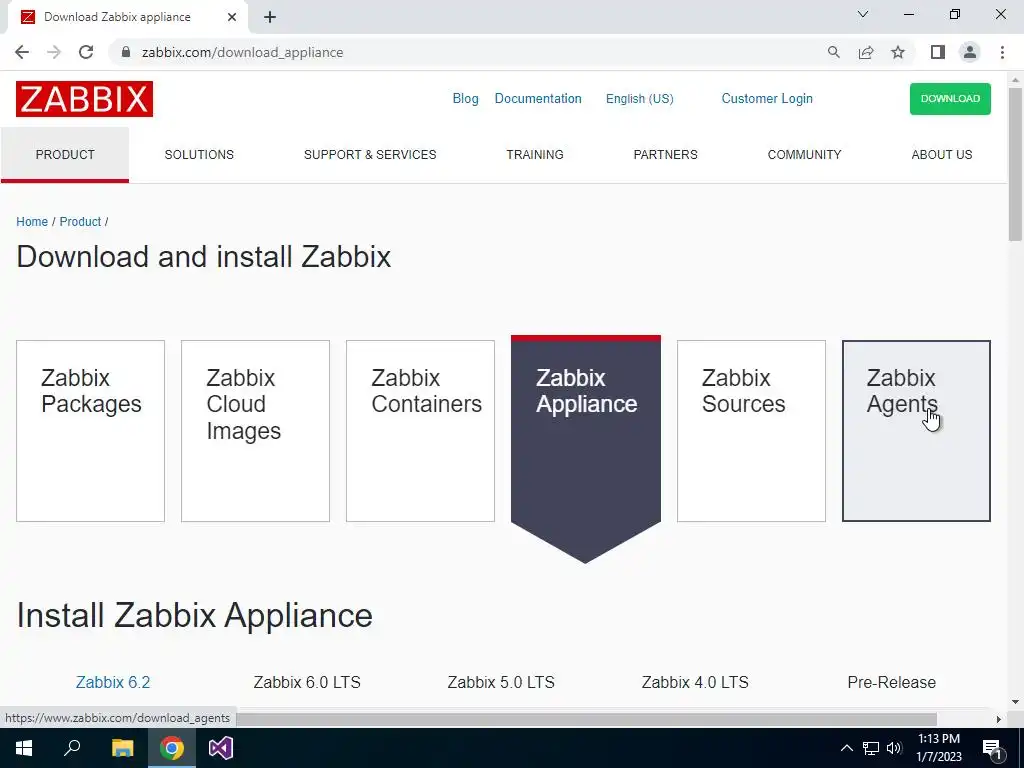Open the PRODUCT menu
Viewport: 1024px width, 768px height.
65,155
